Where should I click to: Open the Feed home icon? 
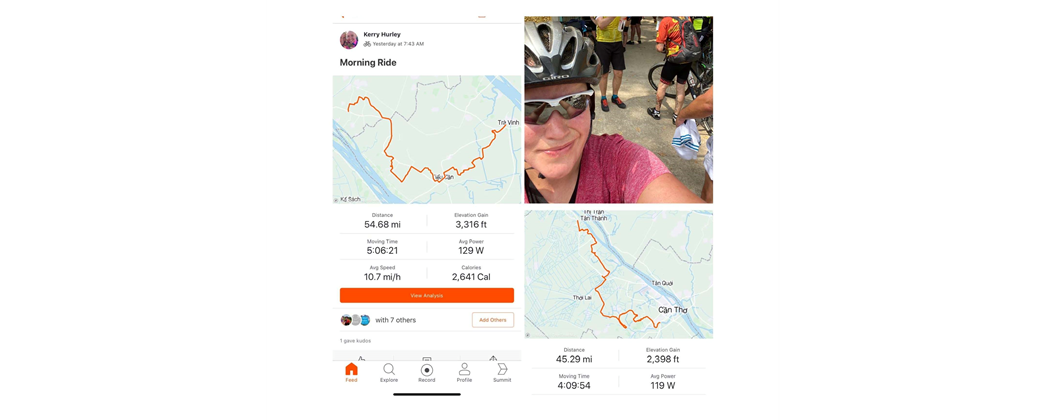click(x=351, y=369)
